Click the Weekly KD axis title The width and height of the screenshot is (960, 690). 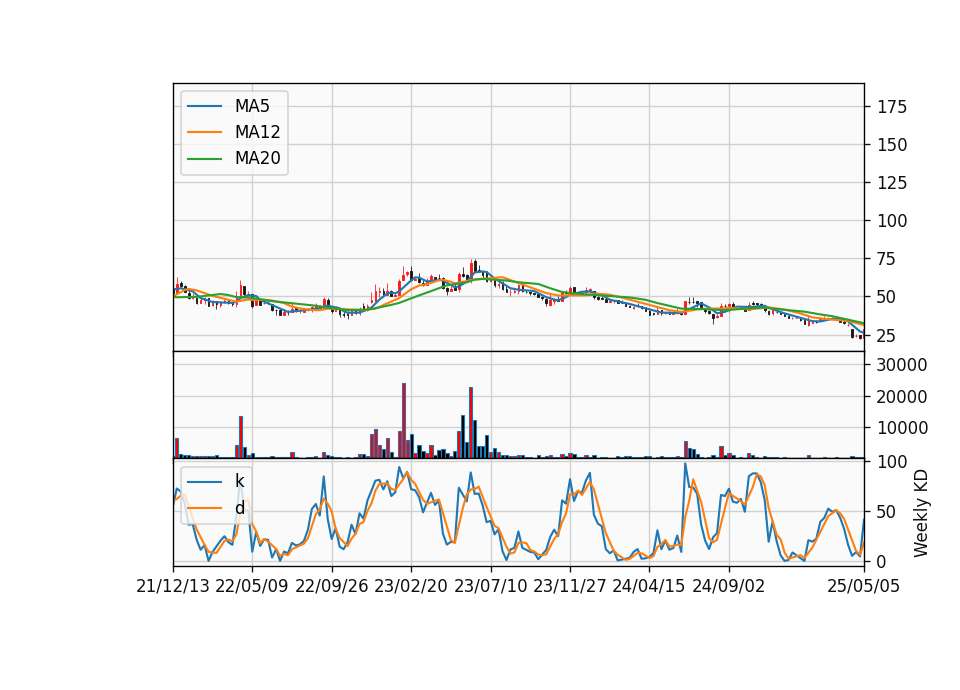(x=921, y=513)
